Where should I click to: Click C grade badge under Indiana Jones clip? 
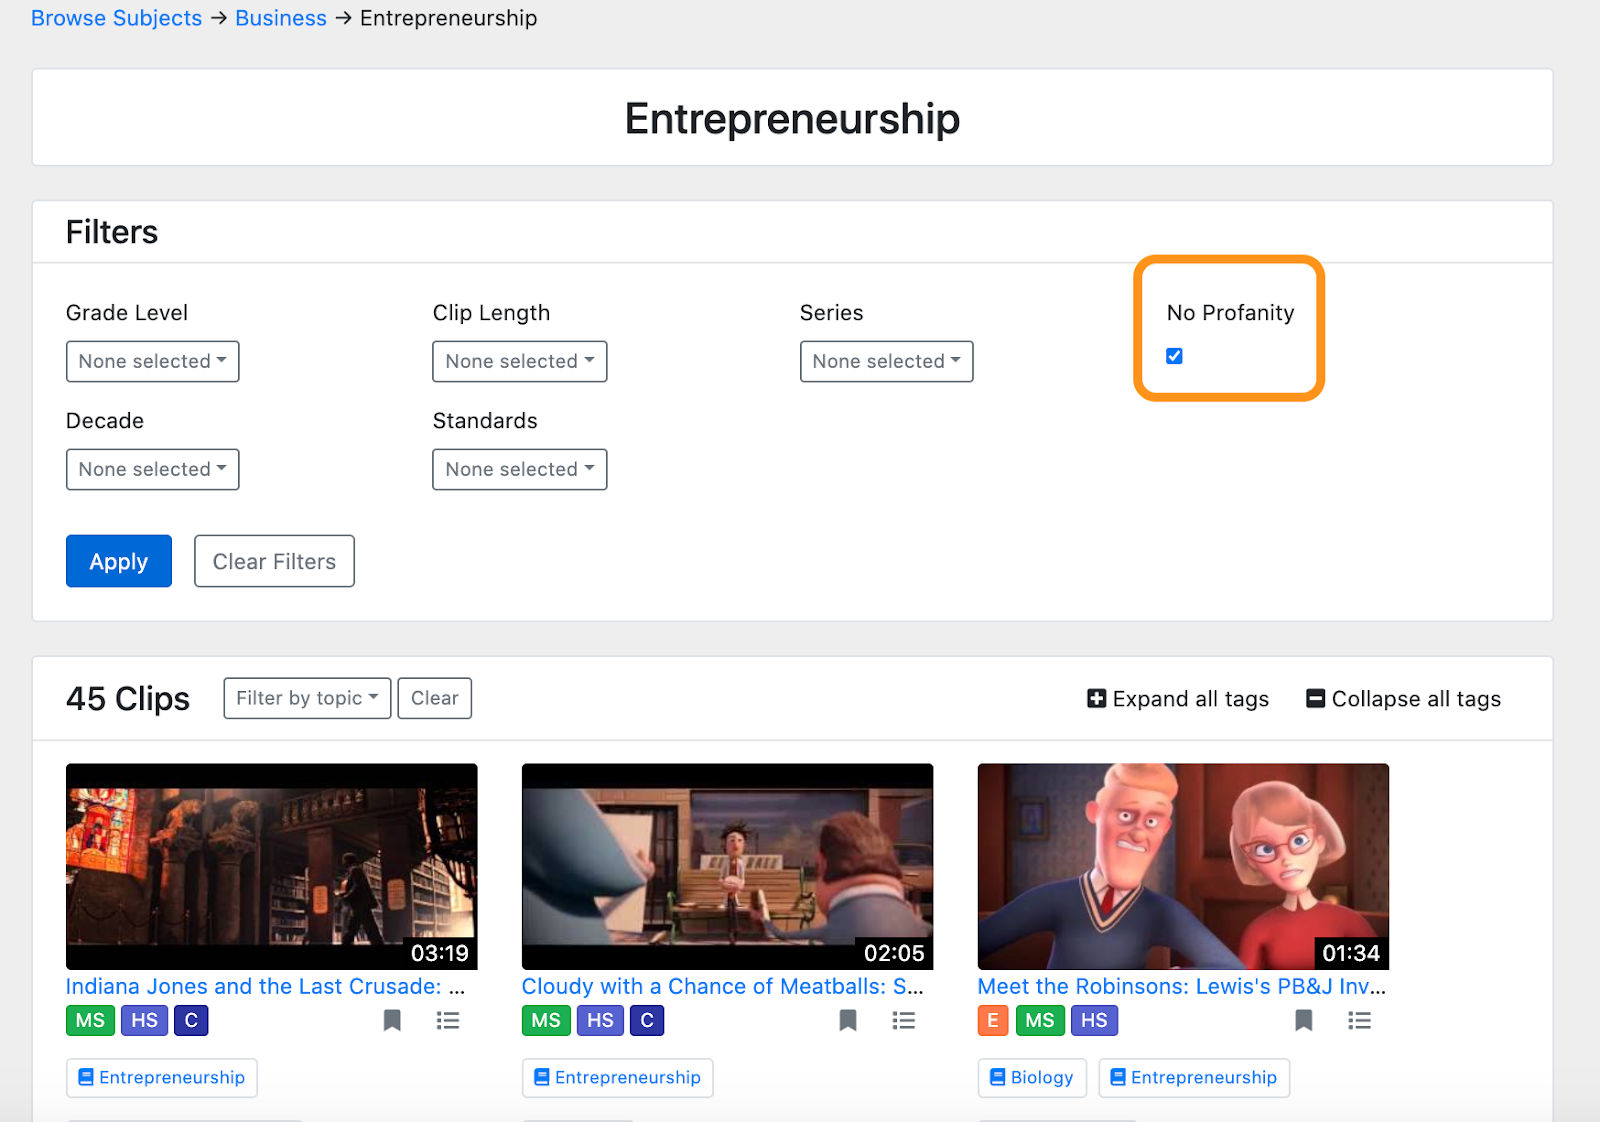[x=191, y=1020]
